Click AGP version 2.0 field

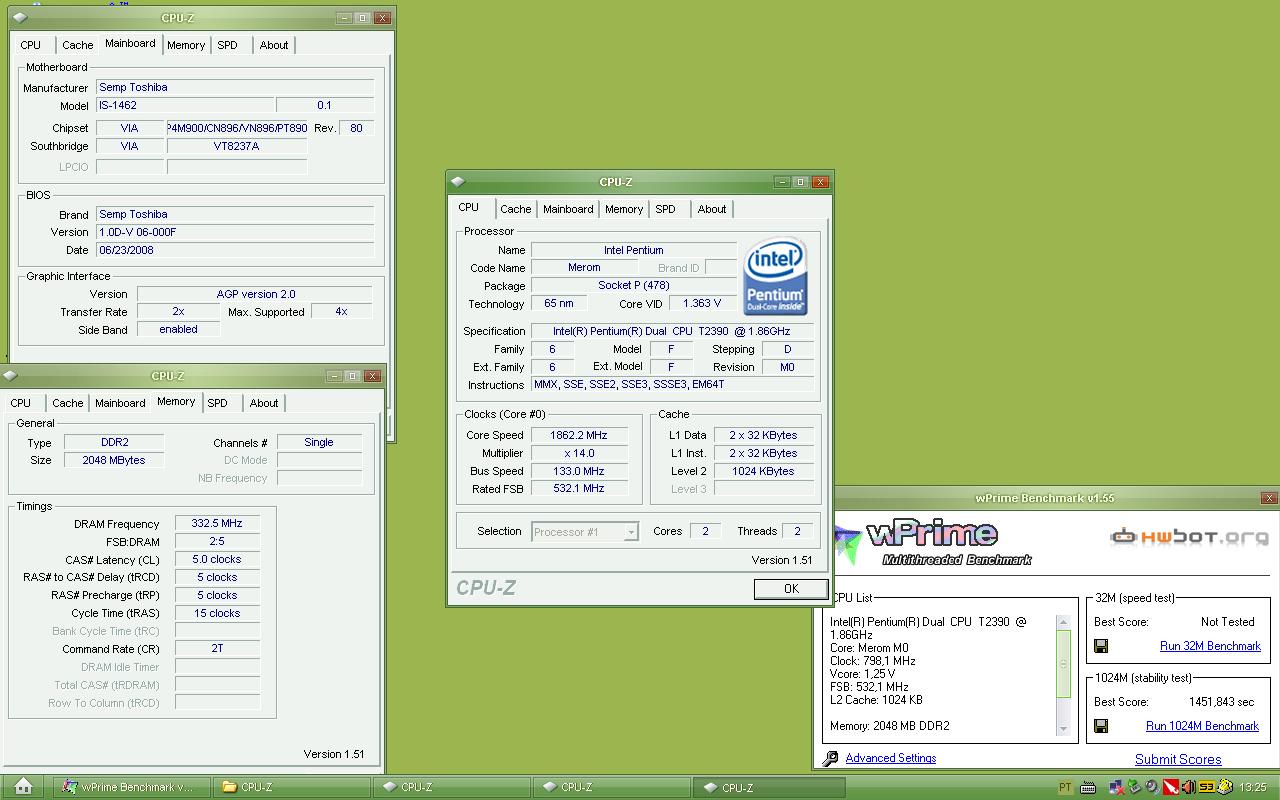255,294
